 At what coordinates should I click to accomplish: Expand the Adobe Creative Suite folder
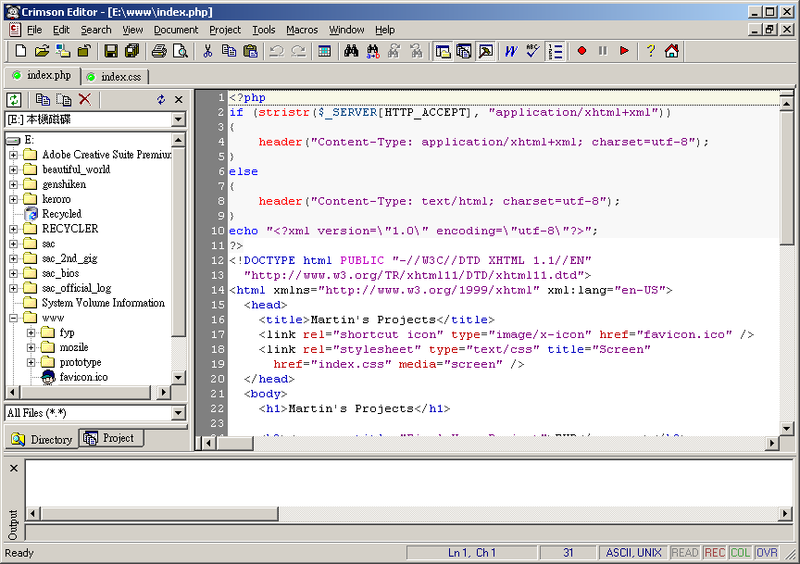(x=14, y=155)
